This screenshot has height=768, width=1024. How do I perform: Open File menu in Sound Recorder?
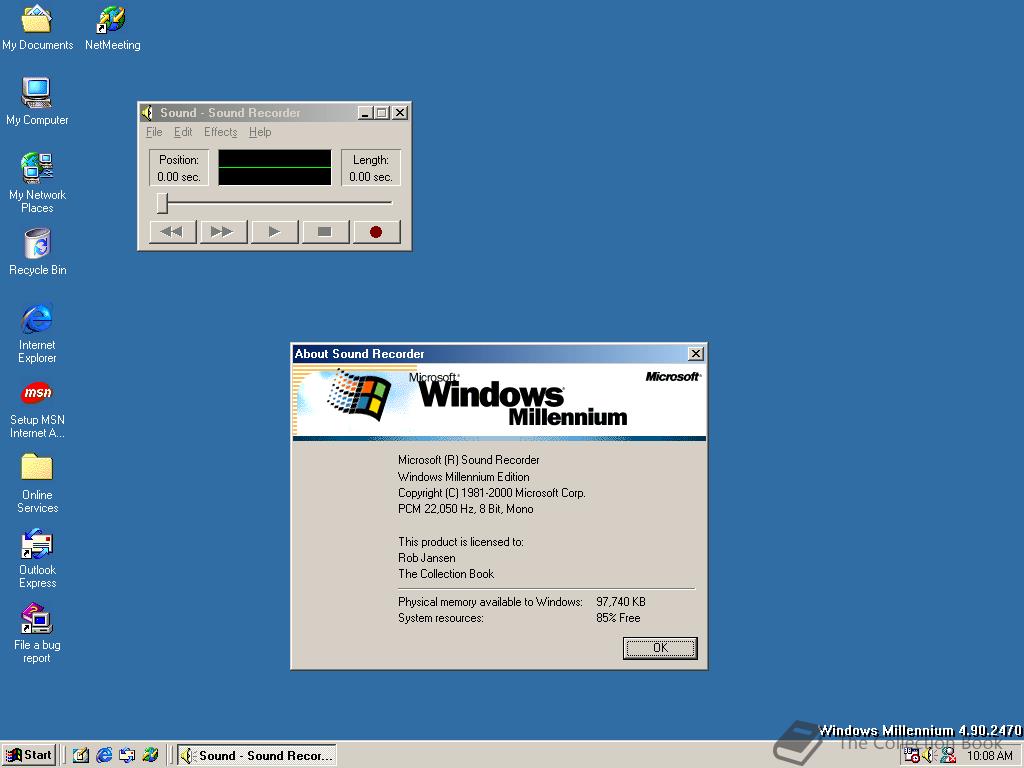tap(154, 132)
